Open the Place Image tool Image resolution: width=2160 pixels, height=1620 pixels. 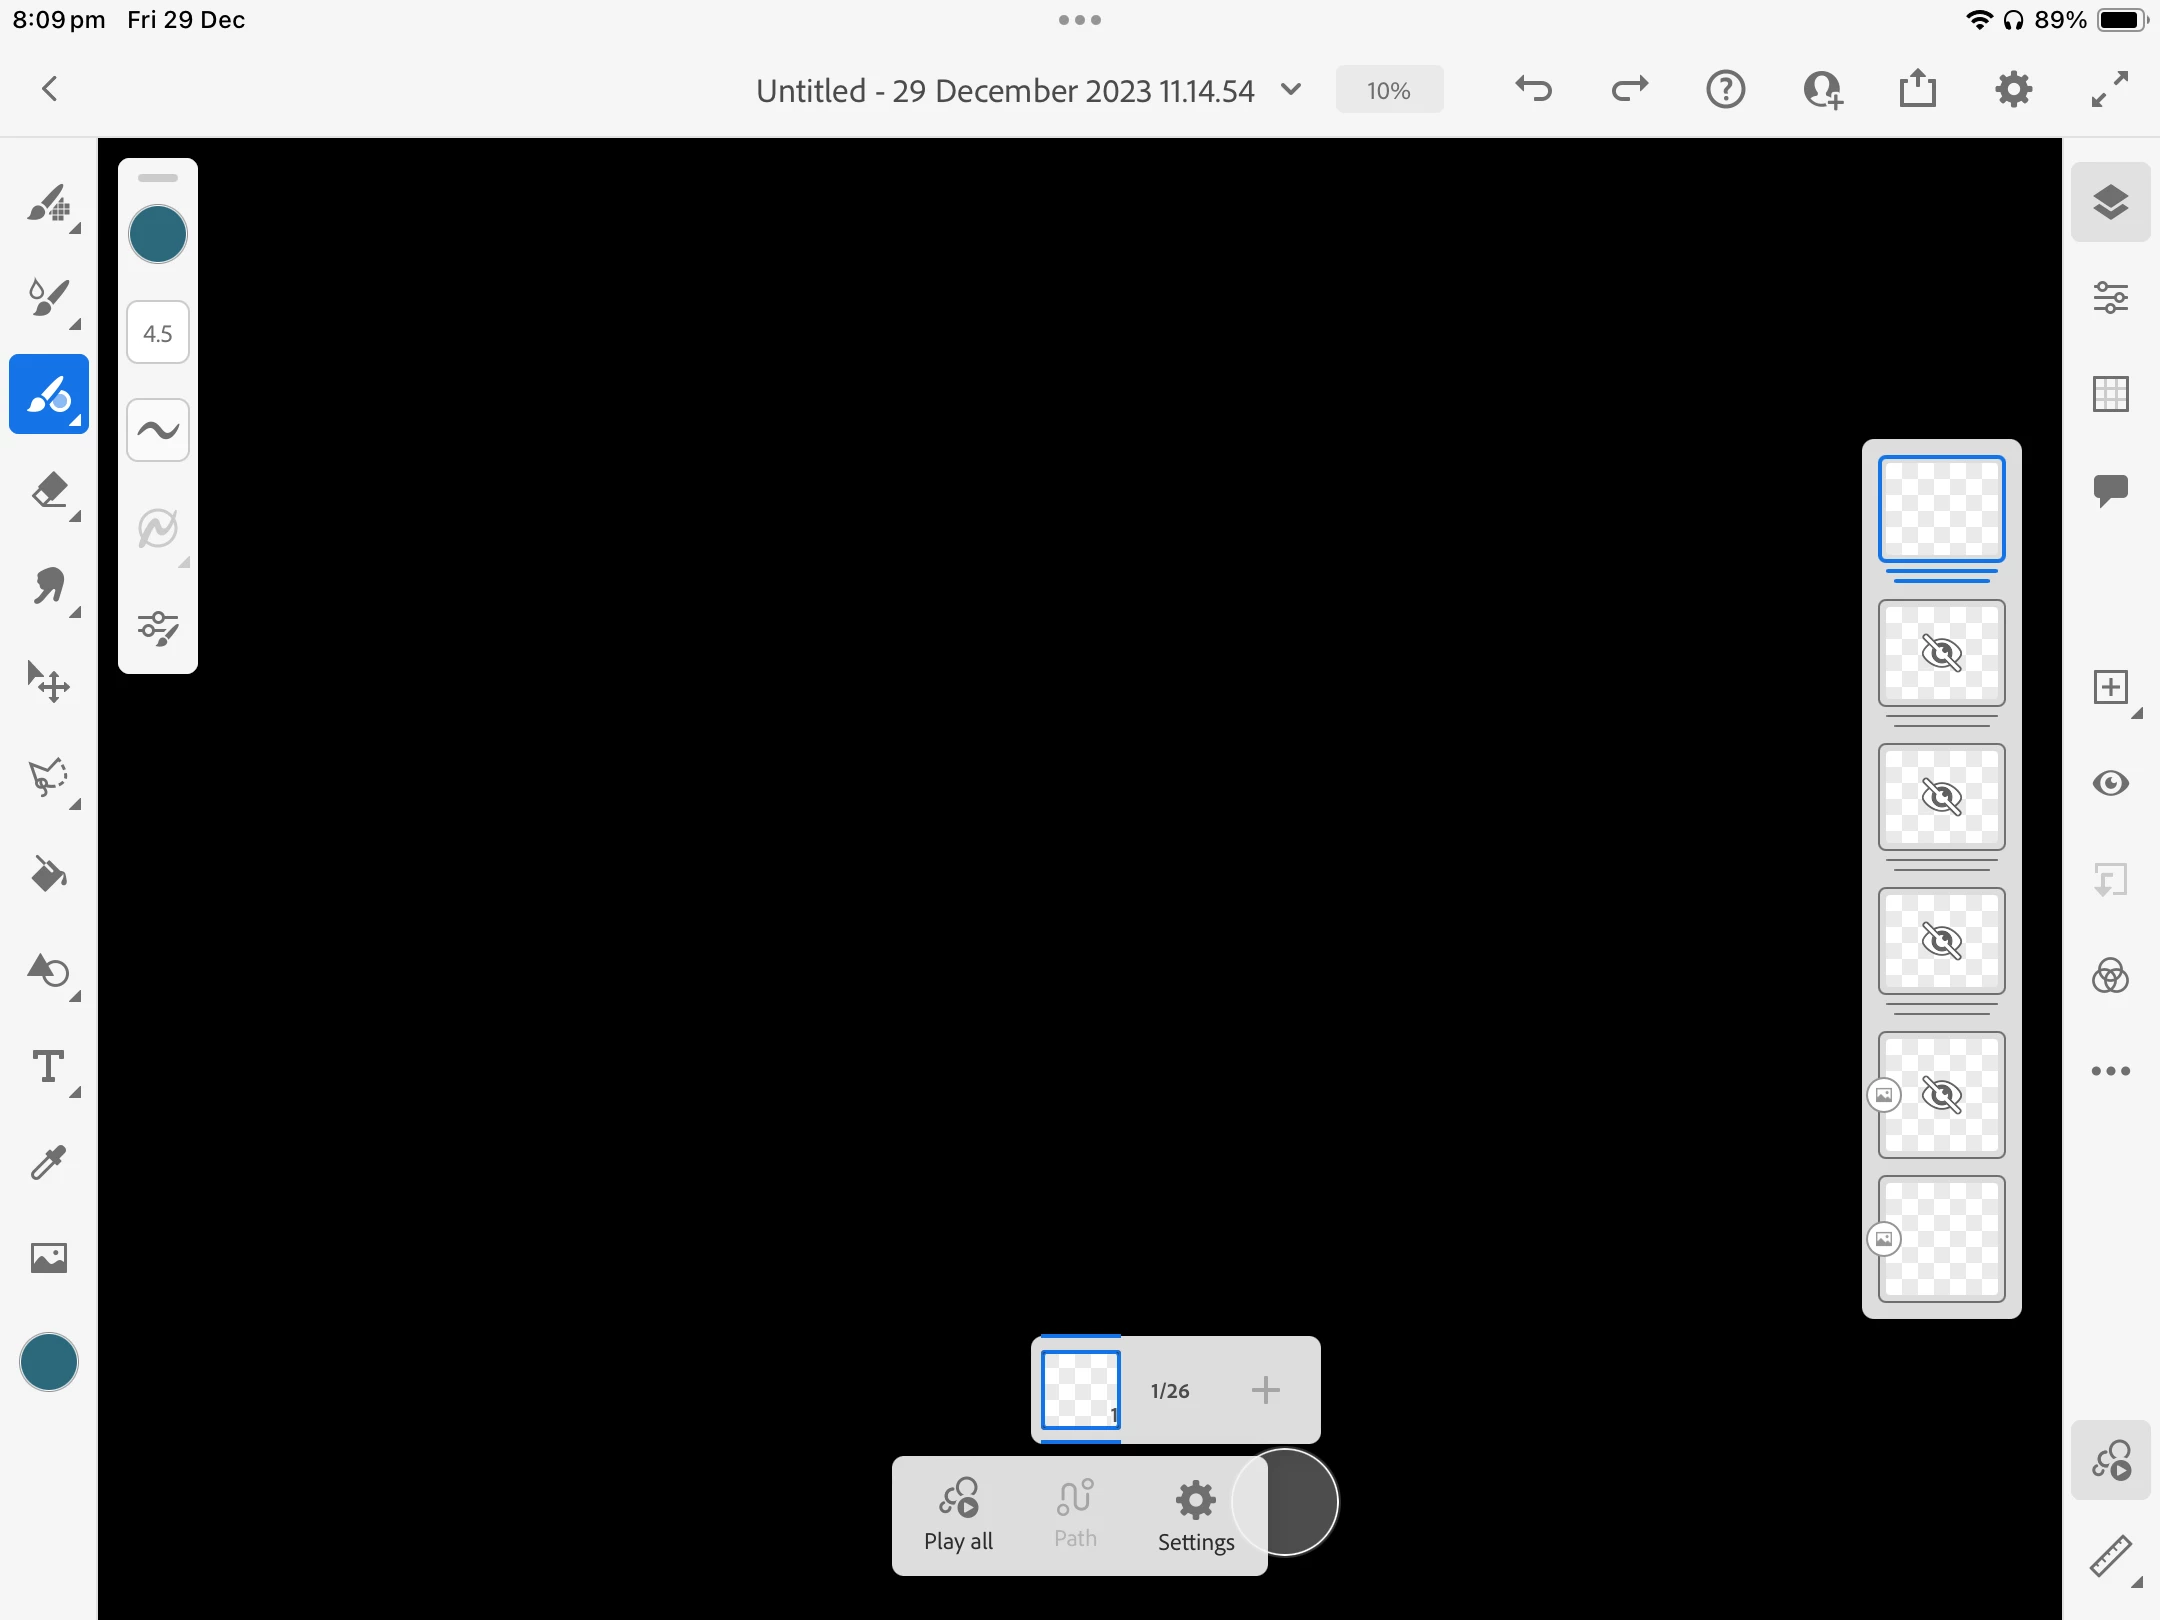coord(48,1258)
